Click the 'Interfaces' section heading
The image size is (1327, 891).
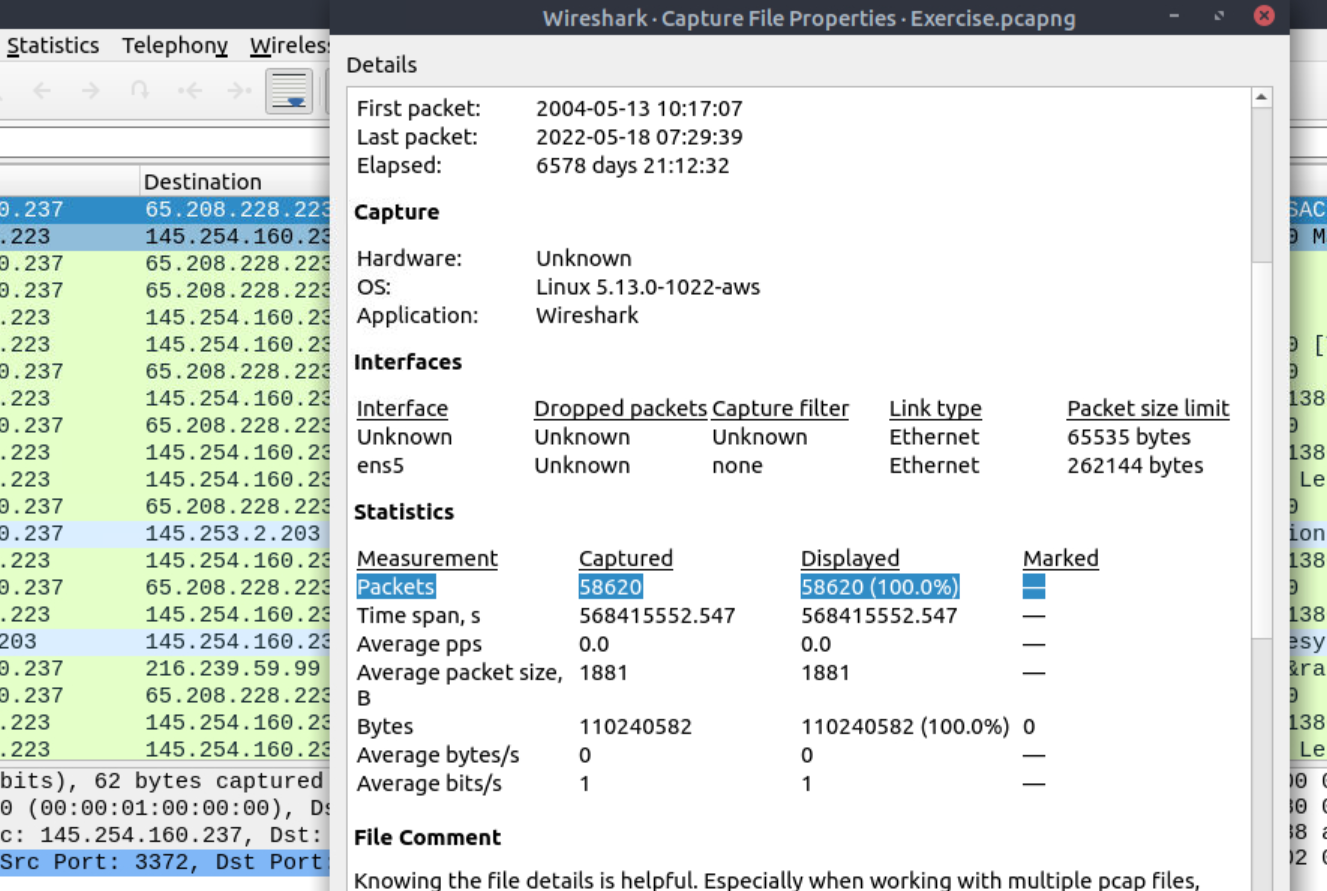[x=408, y=362]
